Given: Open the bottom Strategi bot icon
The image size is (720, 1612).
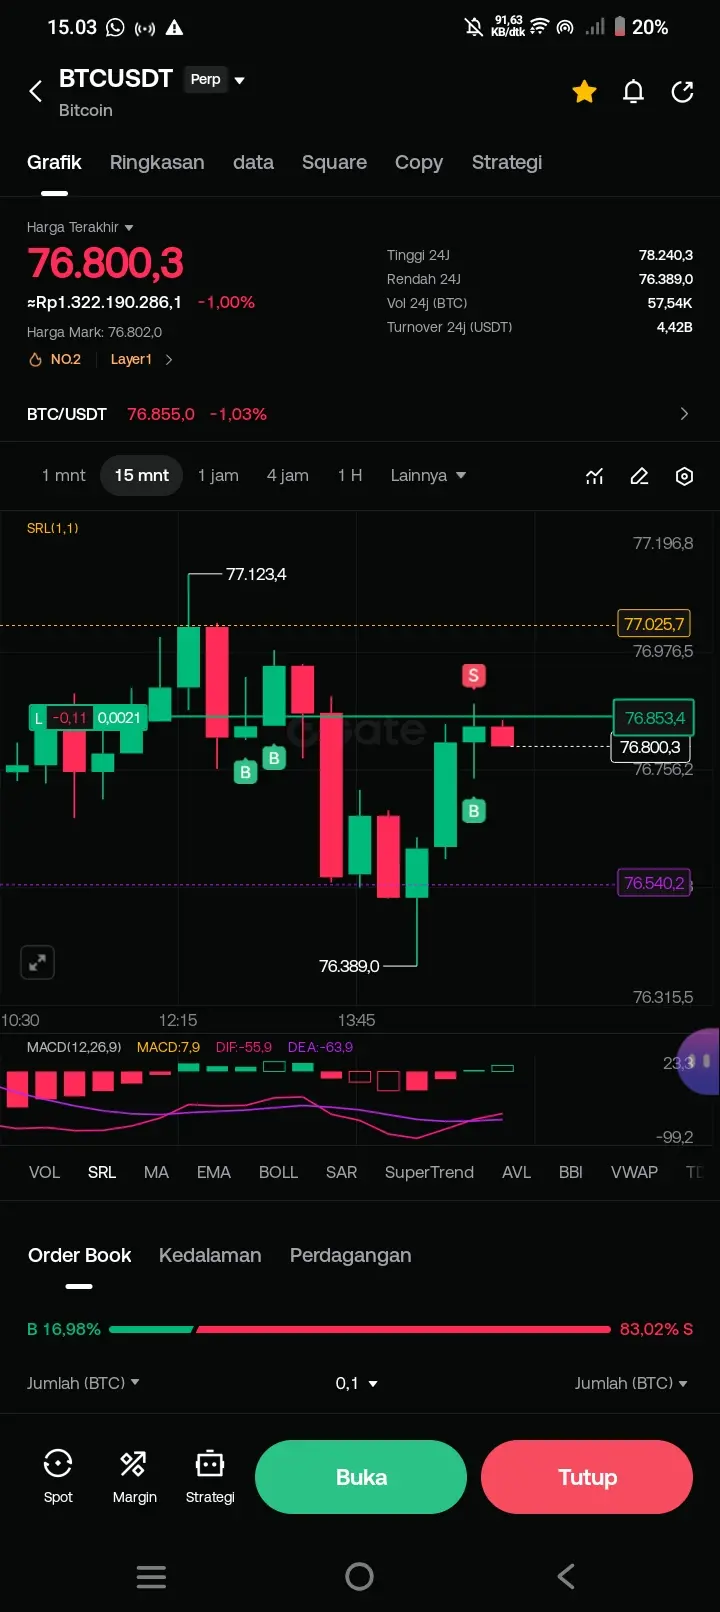Looking at the screenshot, I should click(210, 1477).
